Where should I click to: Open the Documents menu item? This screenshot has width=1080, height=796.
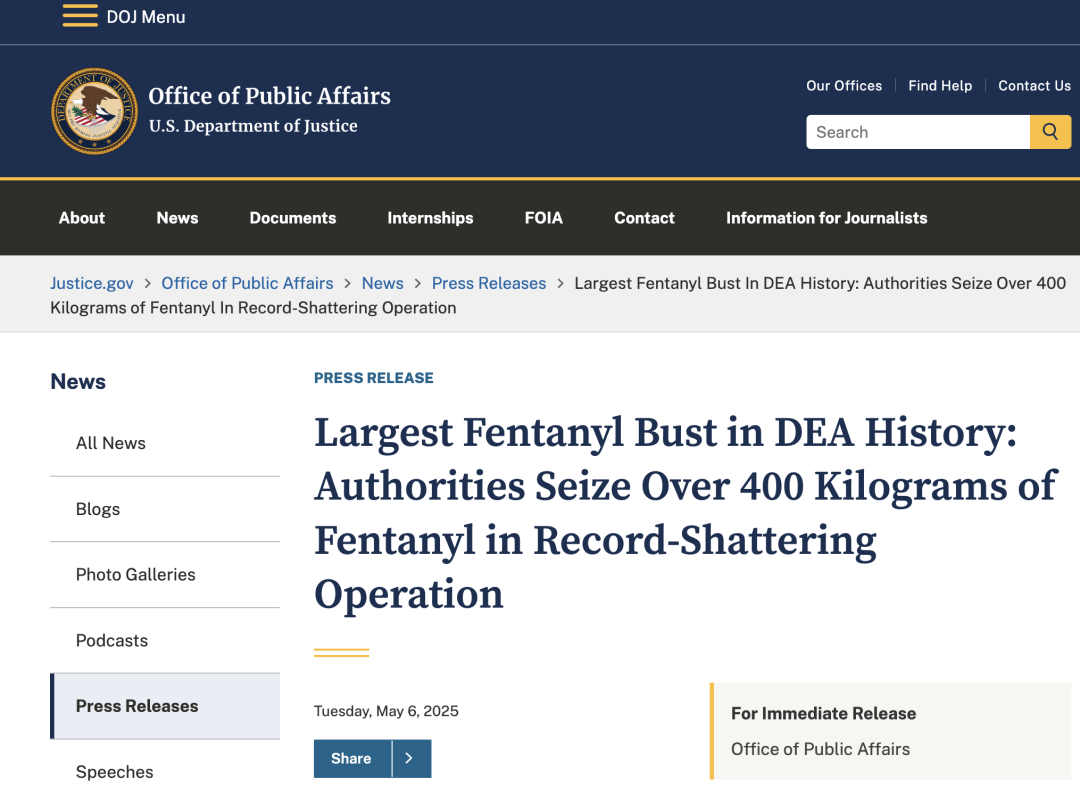click(293, 218)
